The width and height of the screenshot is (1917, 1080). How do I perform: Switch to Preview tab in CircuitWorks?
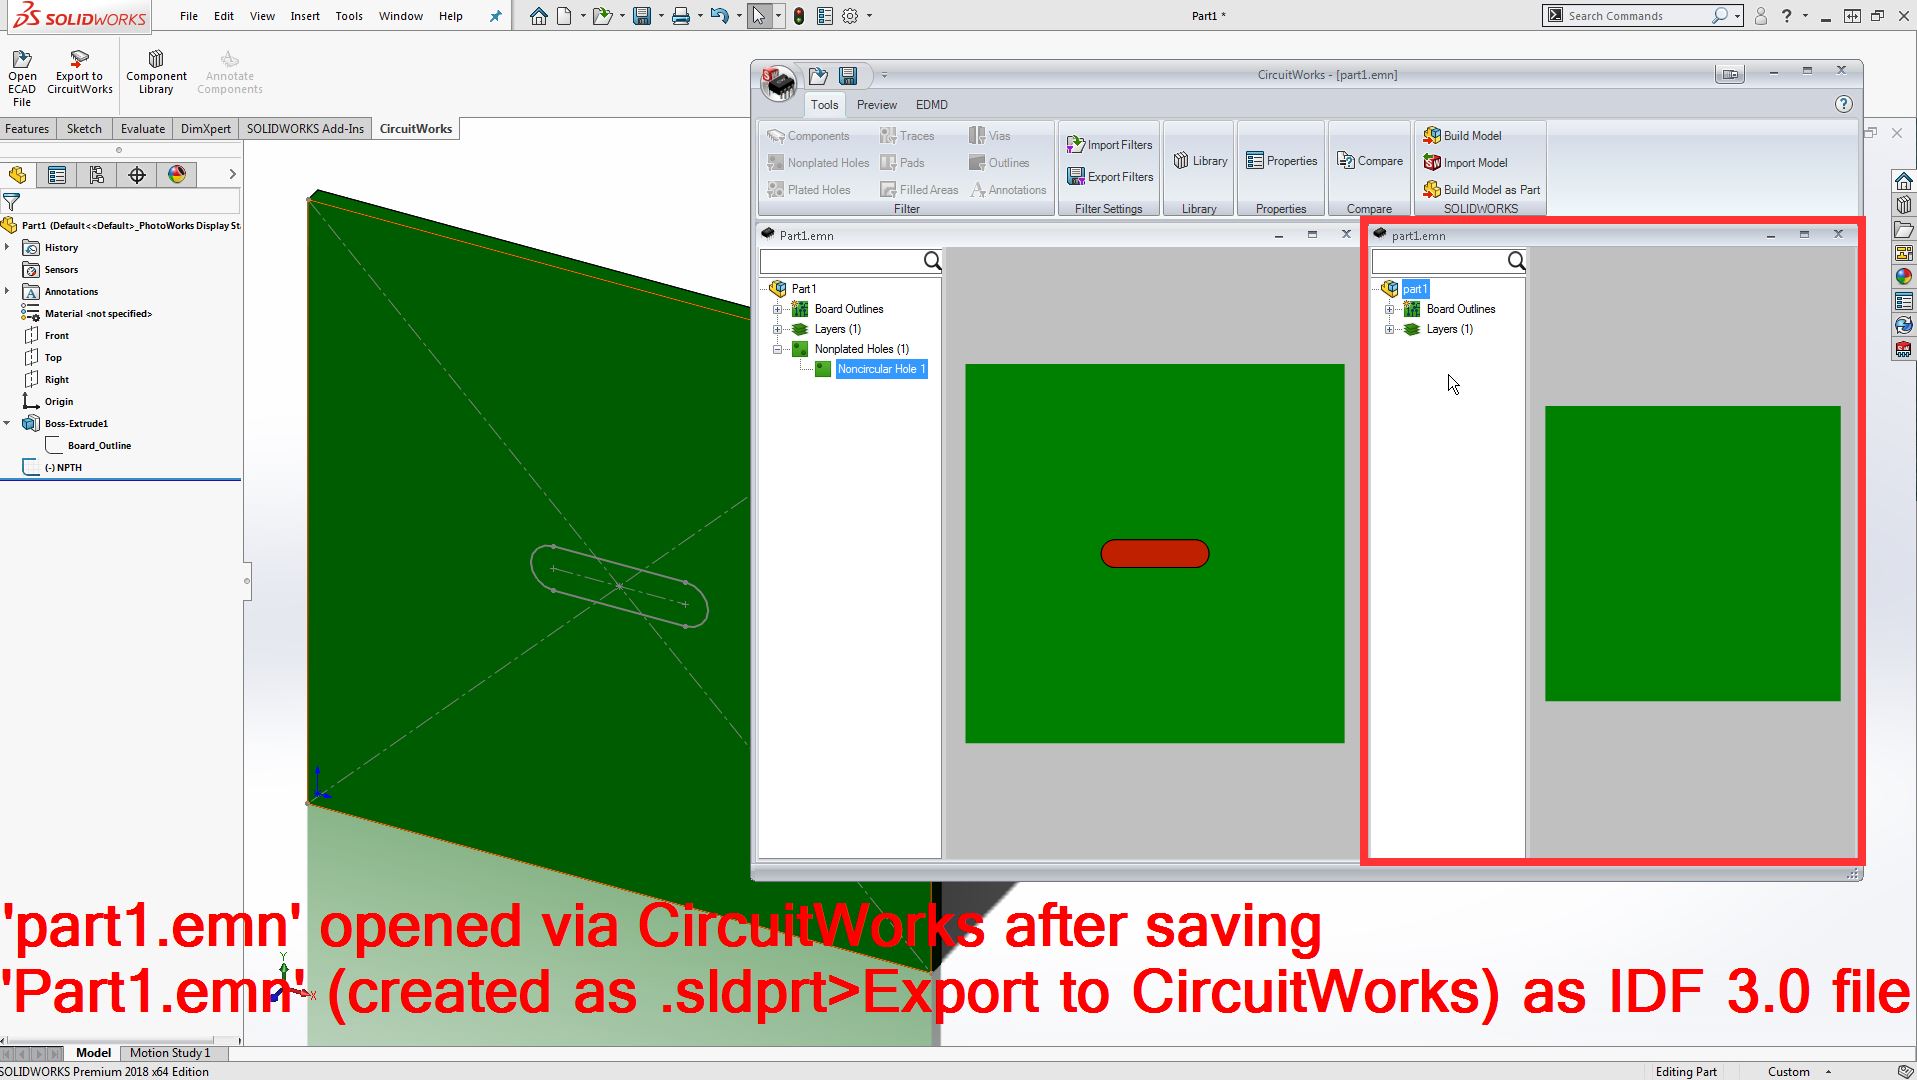click(877, 104)
